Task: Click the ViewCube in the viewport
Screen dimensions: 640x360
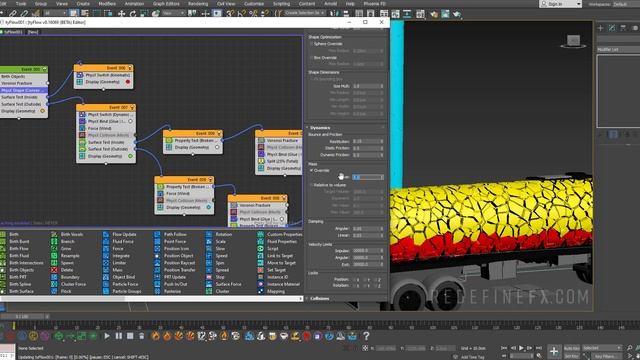Action: point(573,41)
